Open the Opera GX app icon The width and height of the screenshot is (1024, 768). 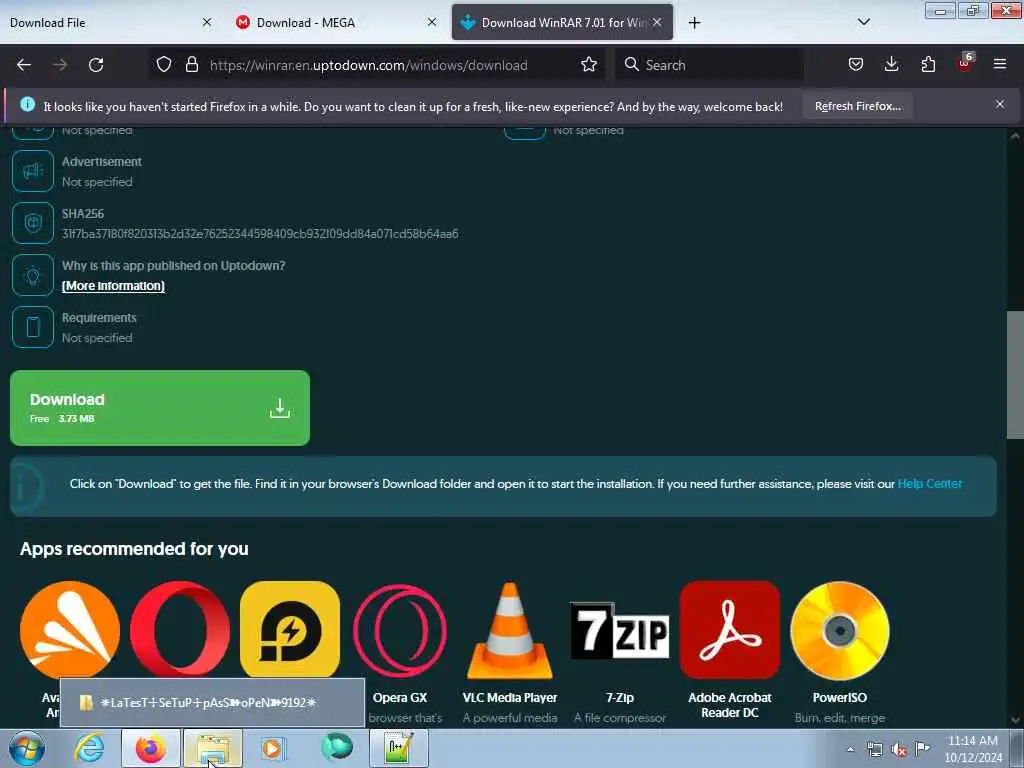400,630
